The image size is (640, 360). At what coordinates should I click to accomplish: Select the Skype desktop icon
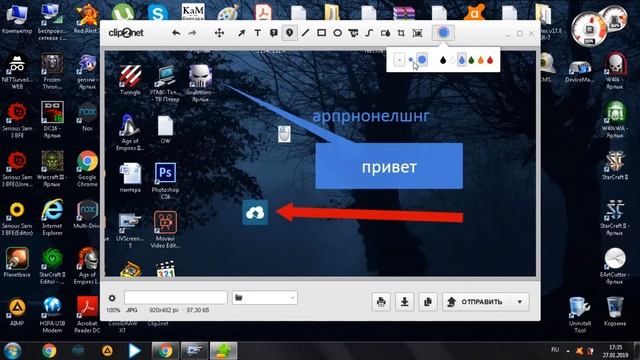click(158, 13)
